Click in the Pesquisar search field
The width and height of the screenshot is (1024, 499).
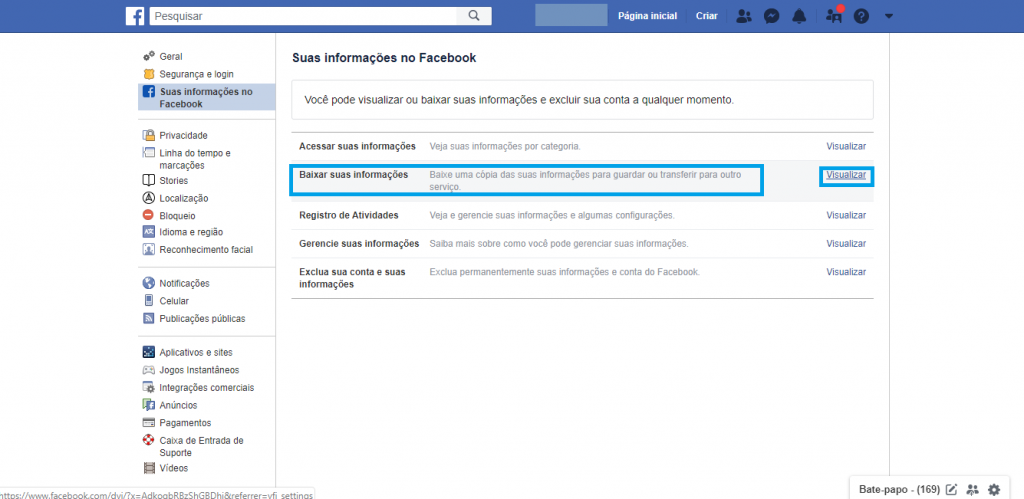(303, 16)
